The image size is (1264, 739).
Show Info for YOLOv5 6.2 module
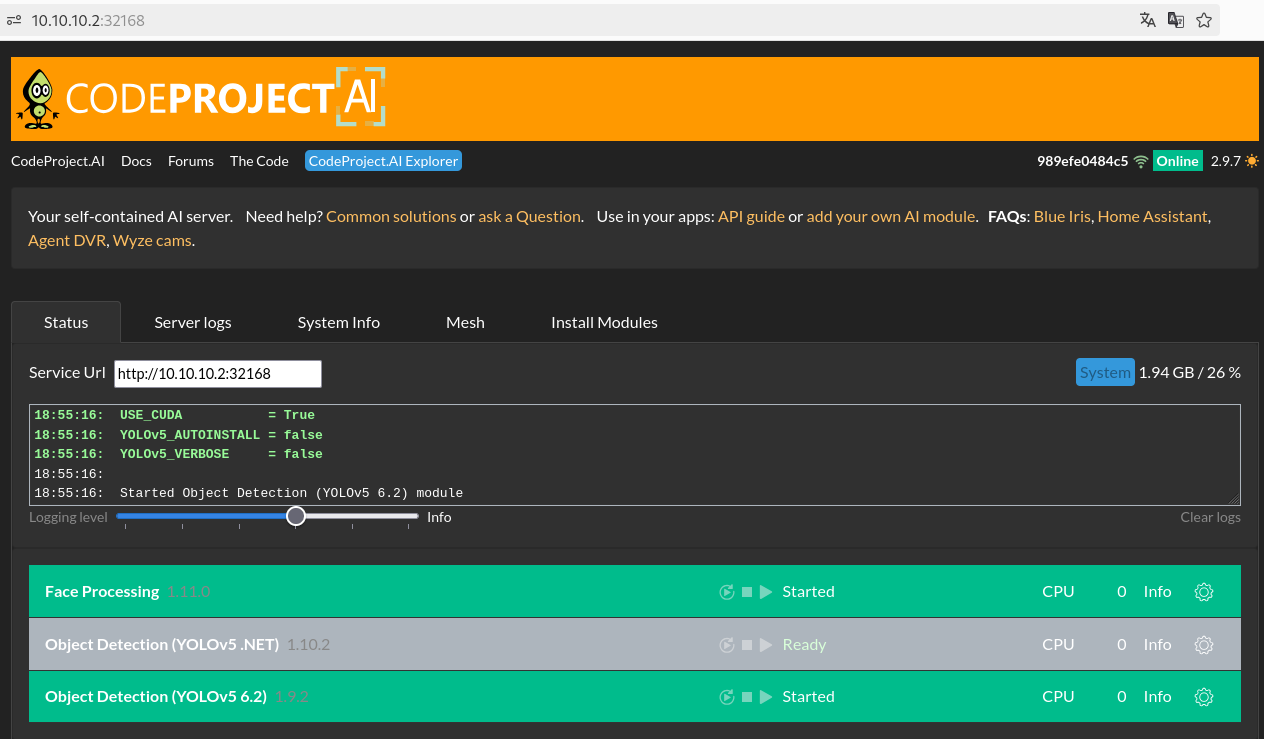(x=1157, y=697)
